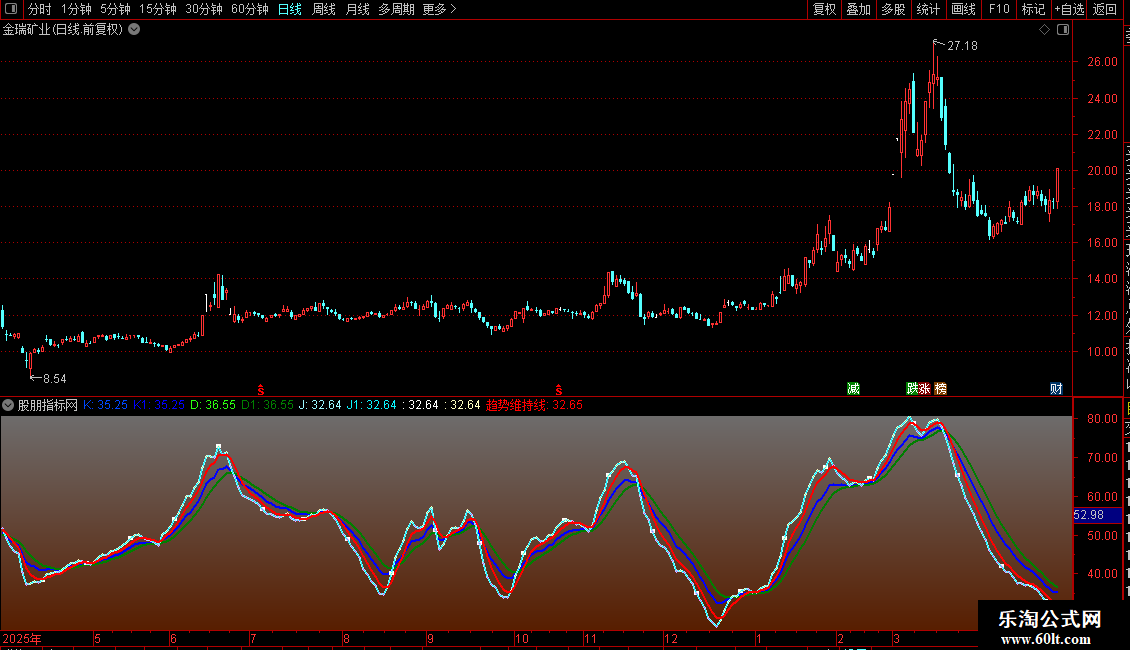Click the 52.98 value on indicator axis

[x=1089, y=515]
